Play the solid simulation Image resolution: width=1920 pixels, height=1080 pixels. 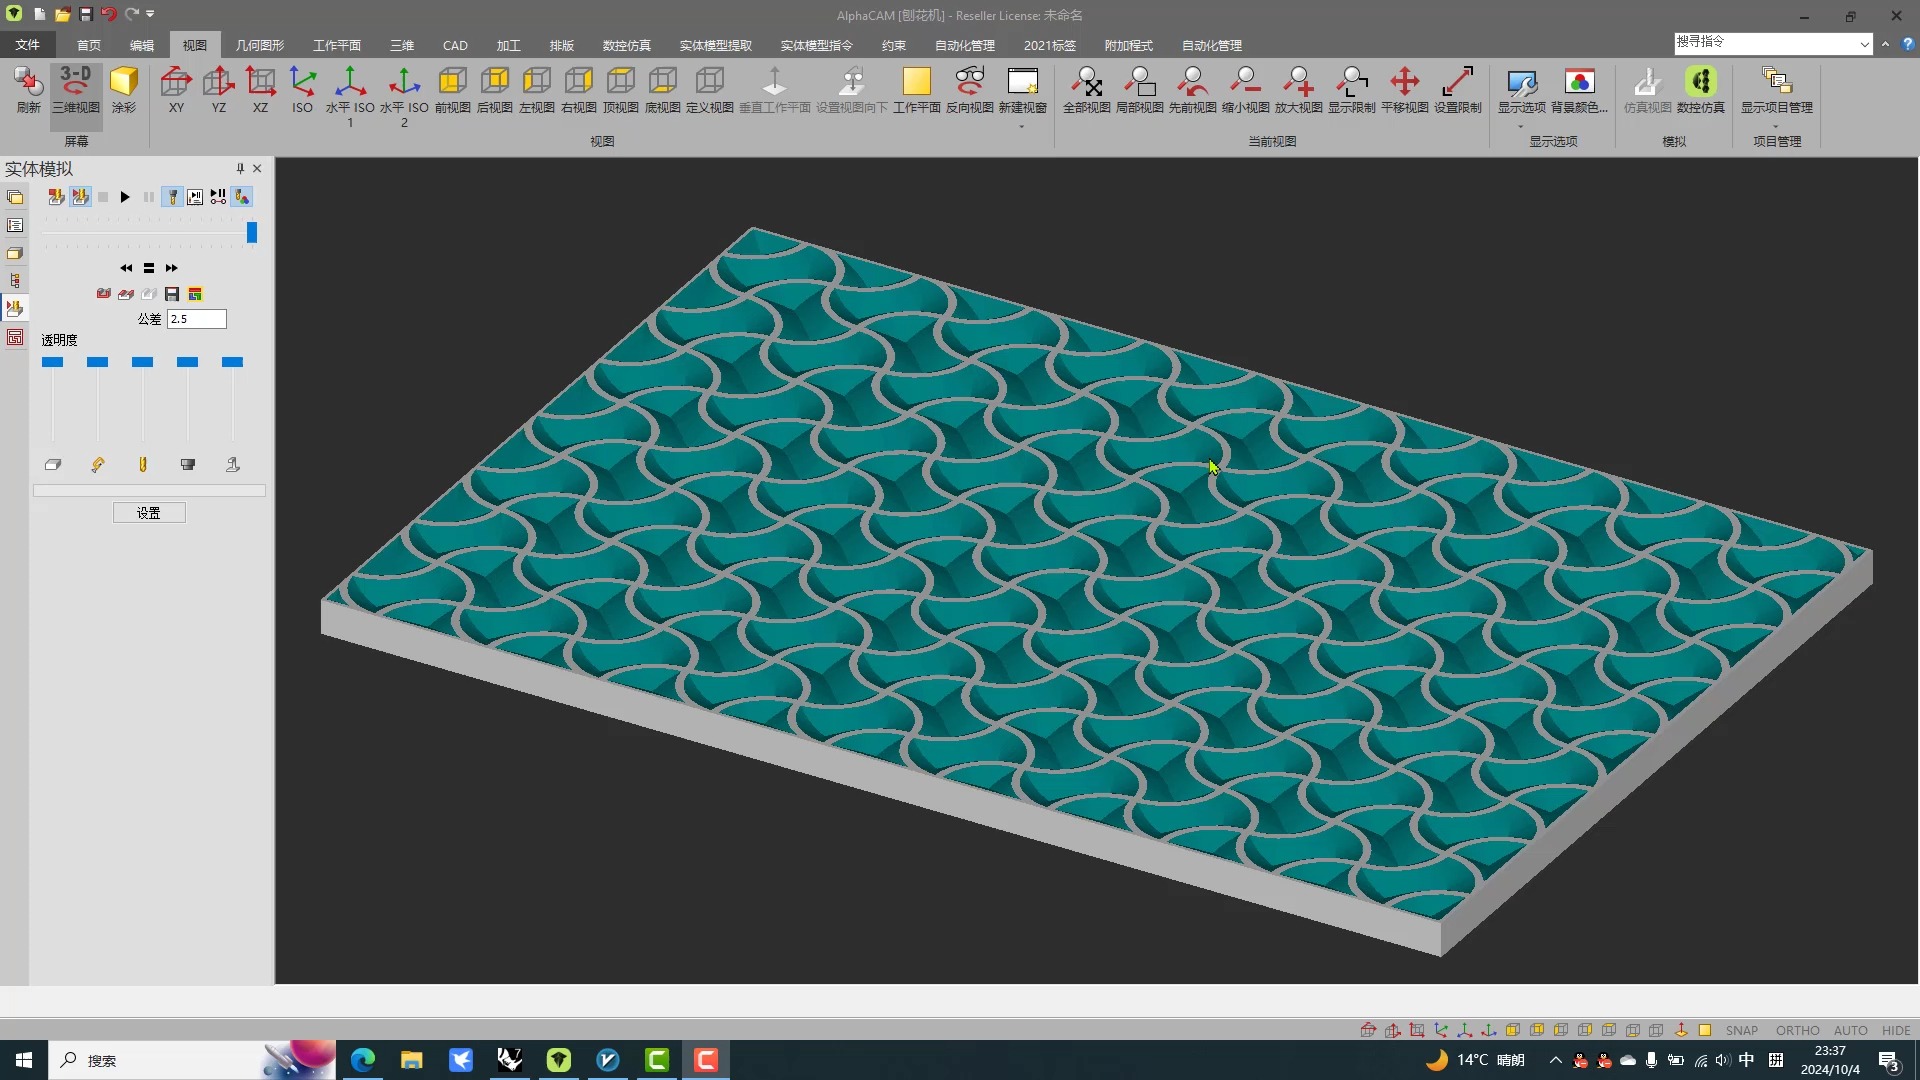(x=125, y=197)
